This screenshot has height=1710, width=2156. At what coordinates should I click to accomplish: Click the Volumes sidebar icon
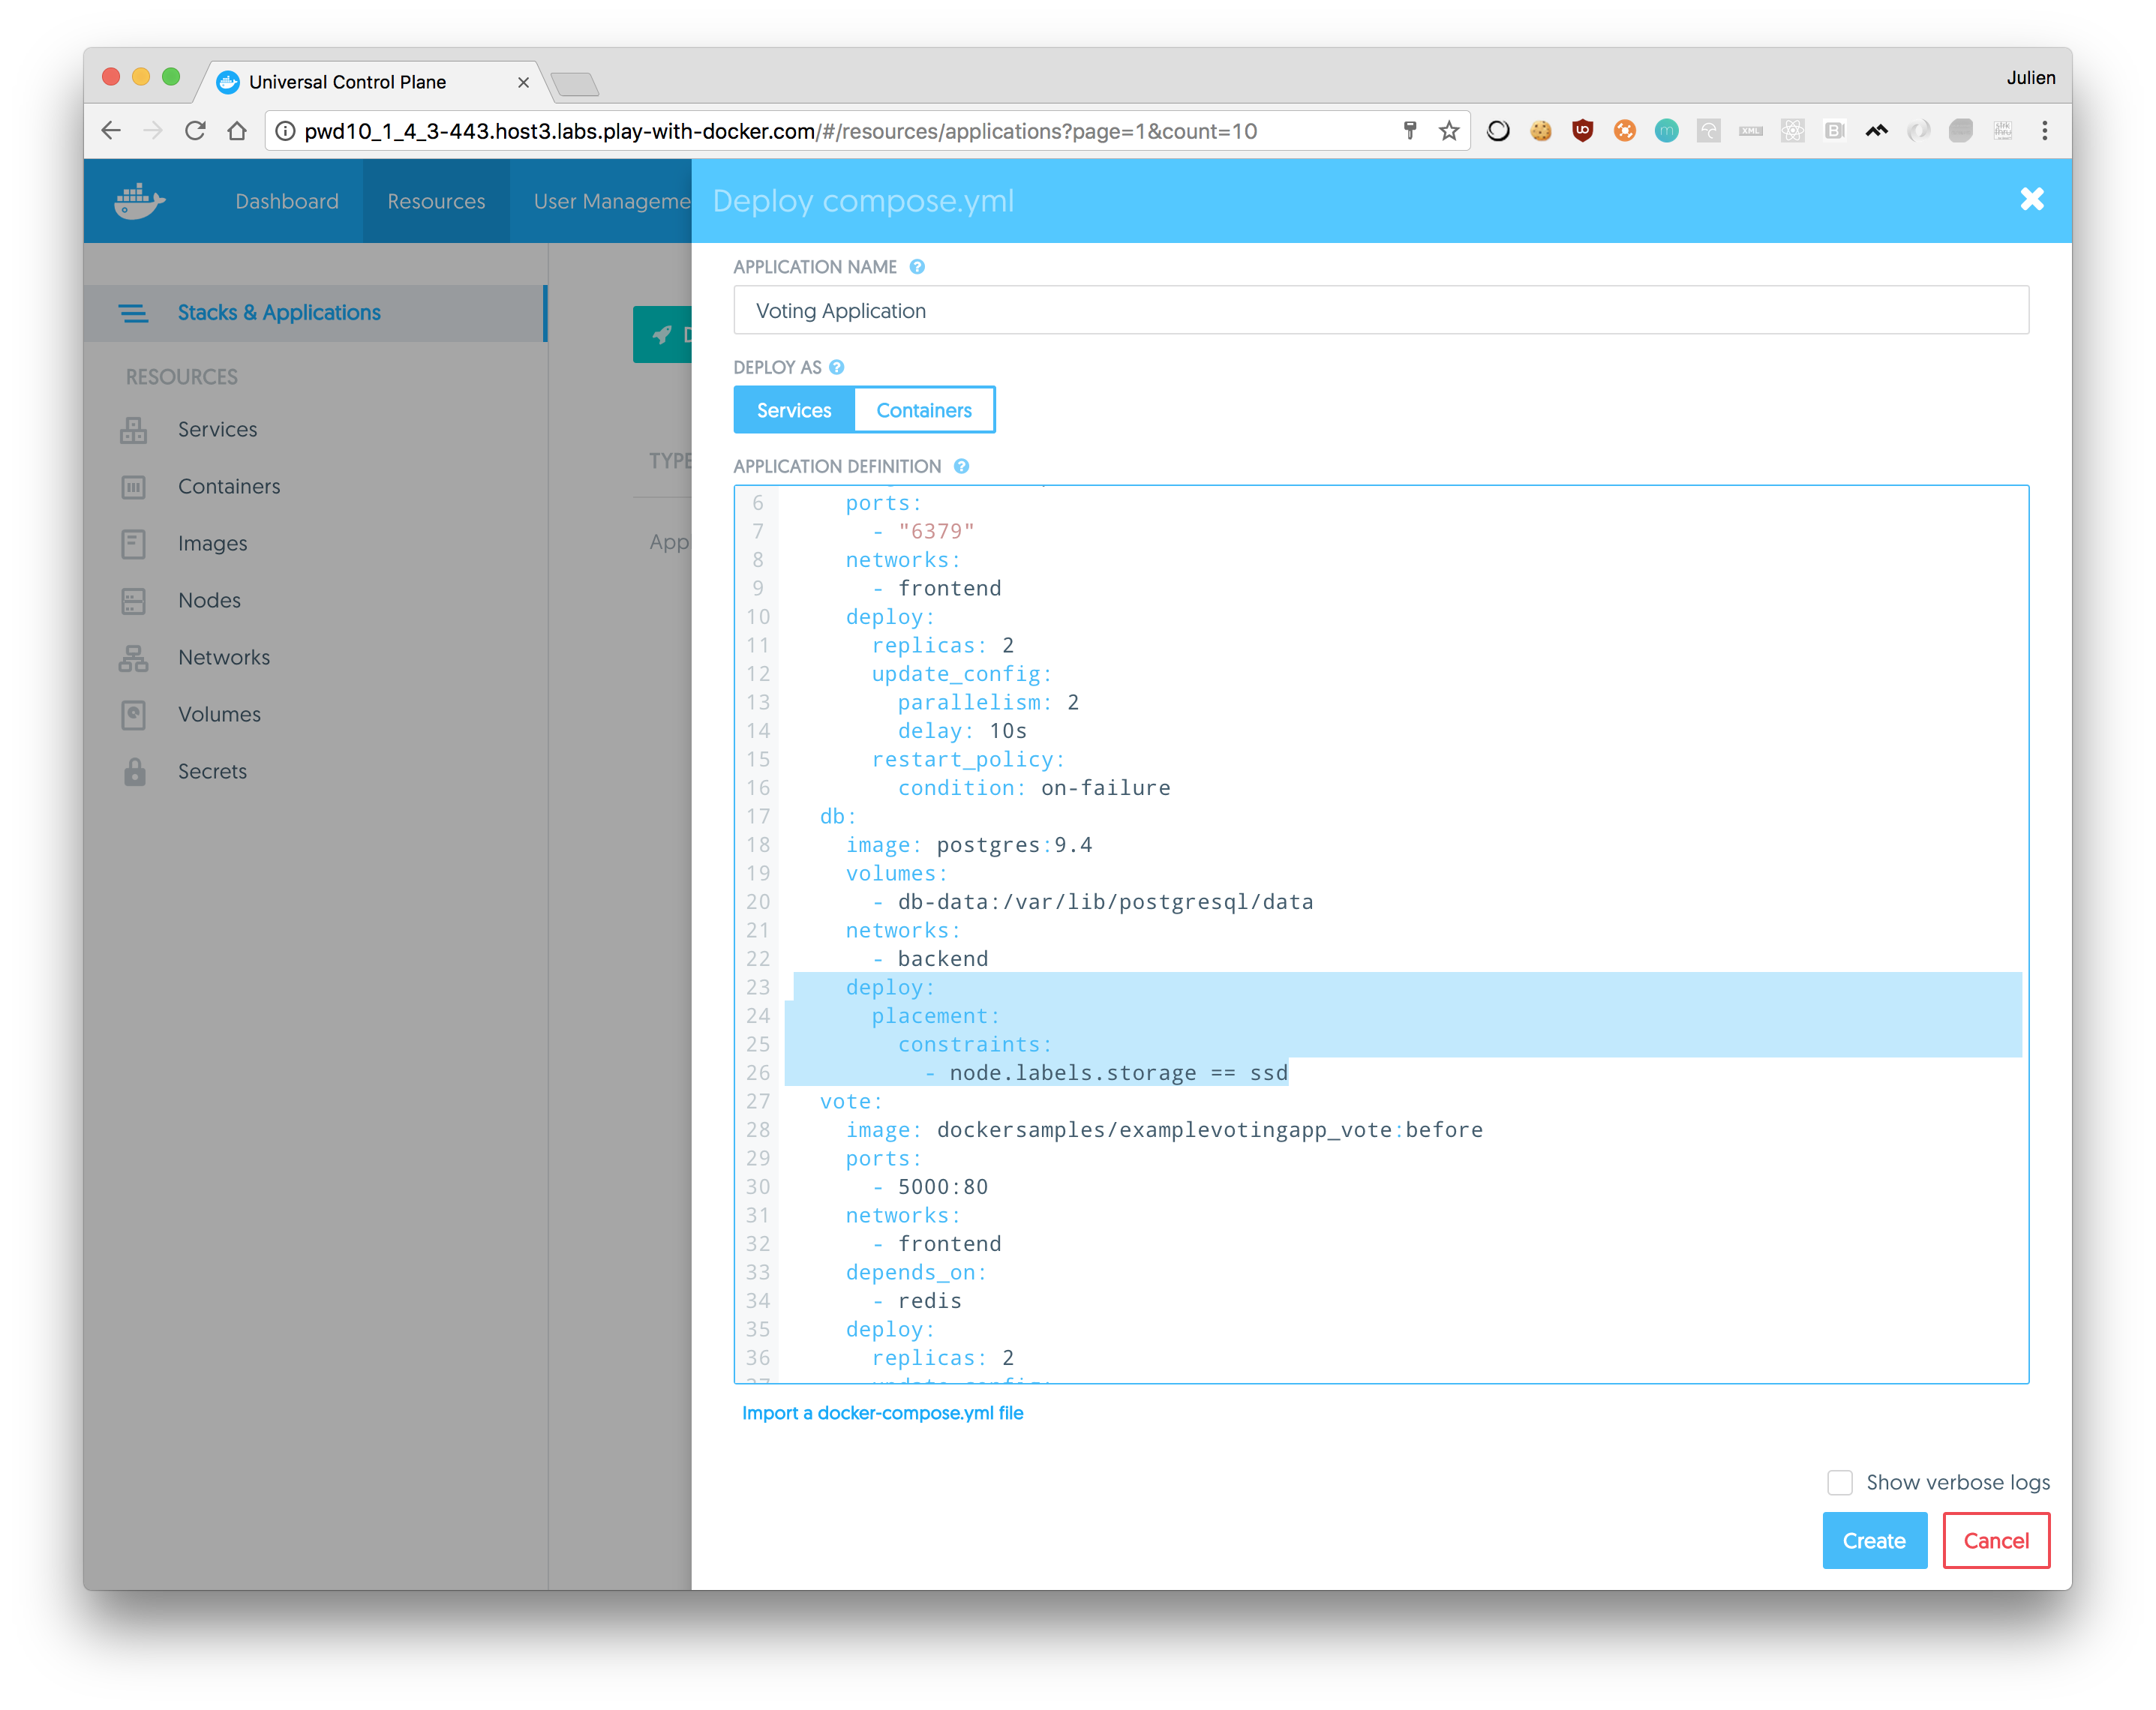(133, 715)
